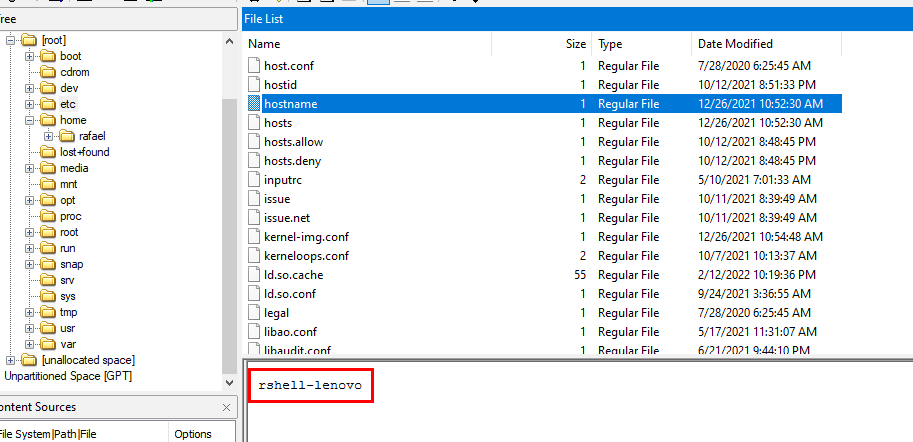The width and height of the screenshot is (913, 442).
Task: Click the mnt folder icon
Action: [48, 184]
